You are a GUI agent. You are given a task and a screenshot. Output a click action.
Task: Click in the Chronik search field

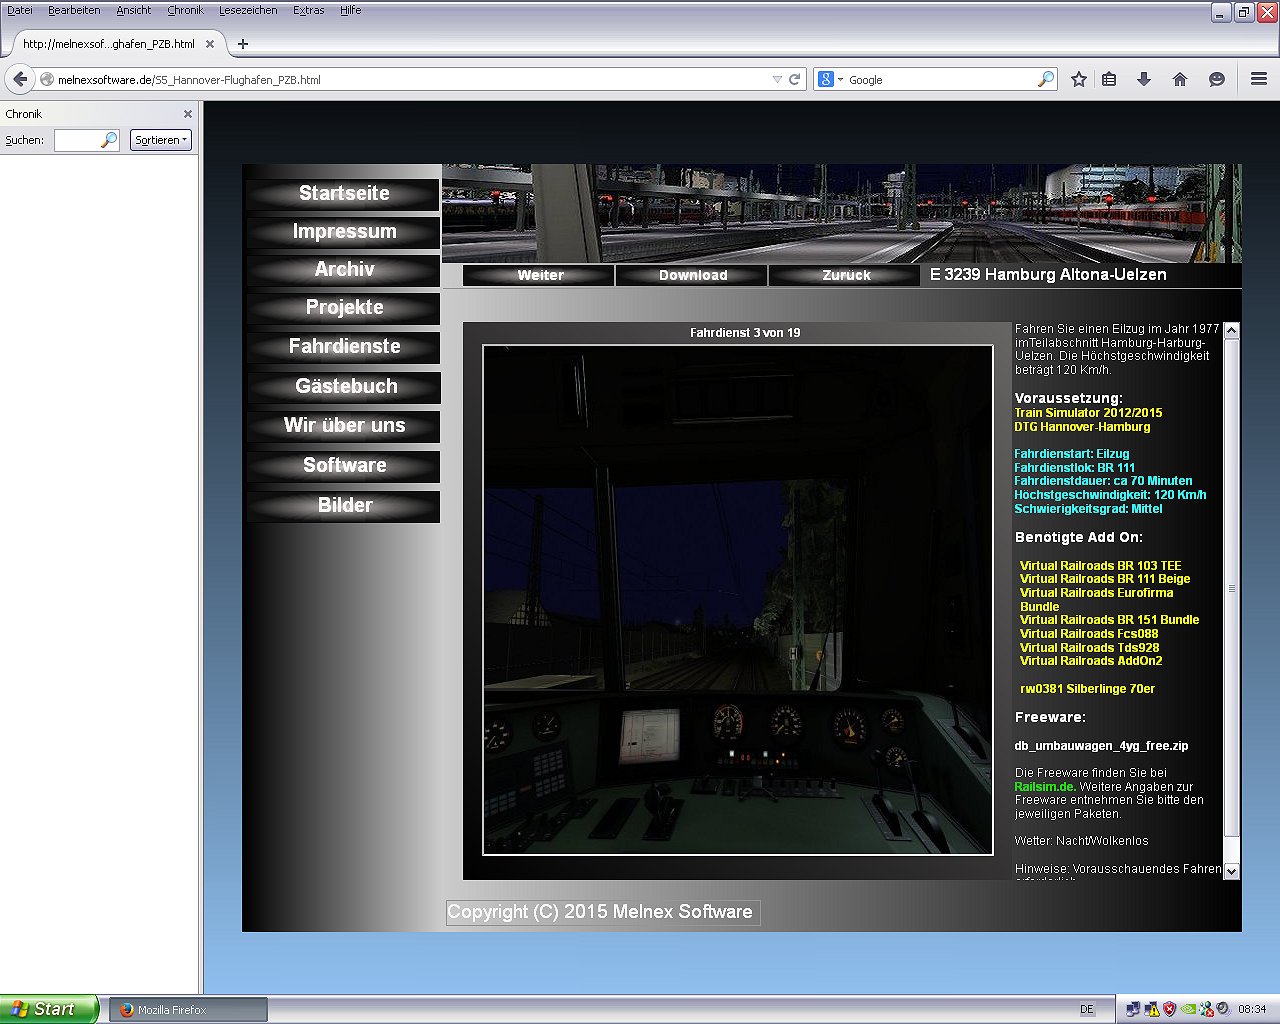(78, 140)
